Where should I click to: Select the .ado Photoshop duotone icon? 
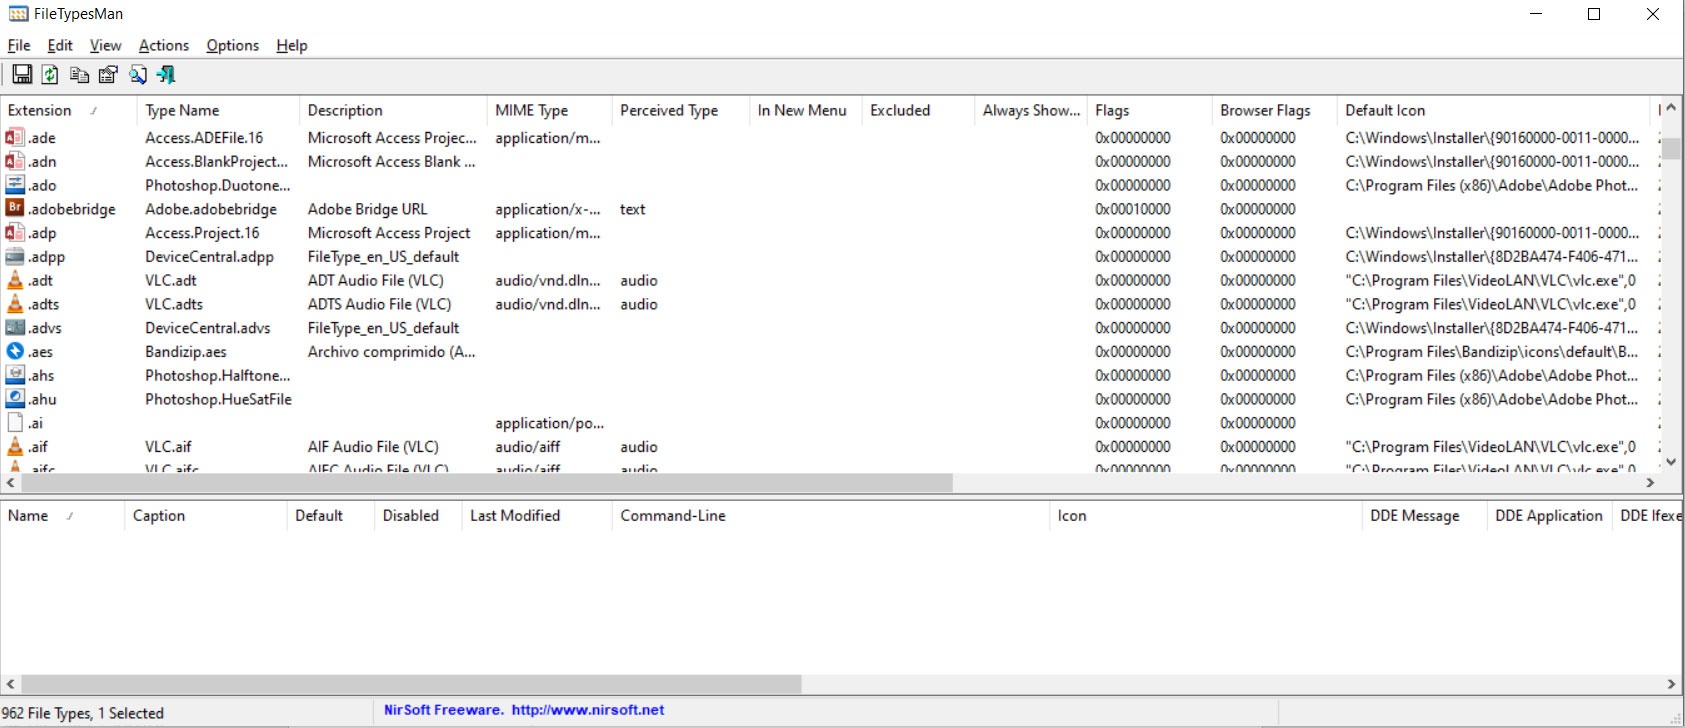click(15, 185)
